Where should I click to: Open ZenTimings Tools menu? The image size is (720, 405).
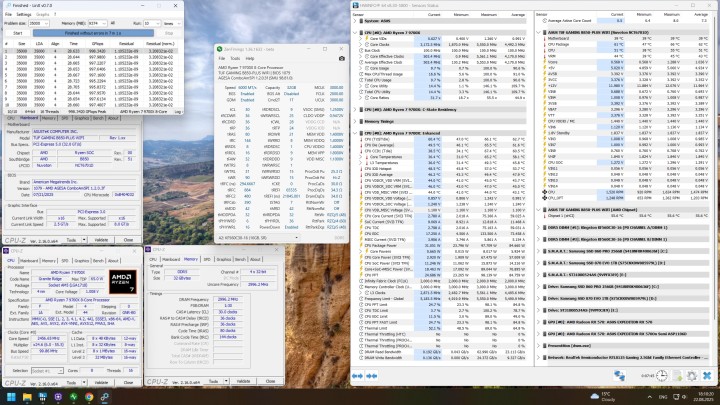pyautogui.click(x=235, y=58)
